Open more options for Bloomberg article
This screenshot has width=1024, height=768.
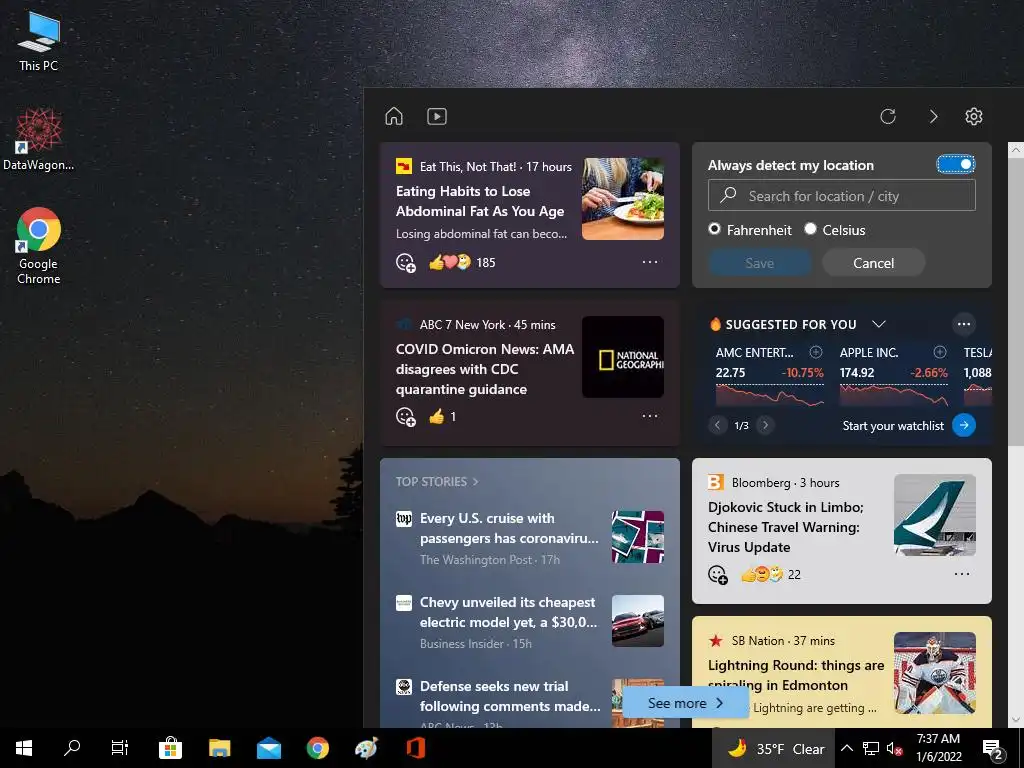pyautogui.click(x=962, y=574)
